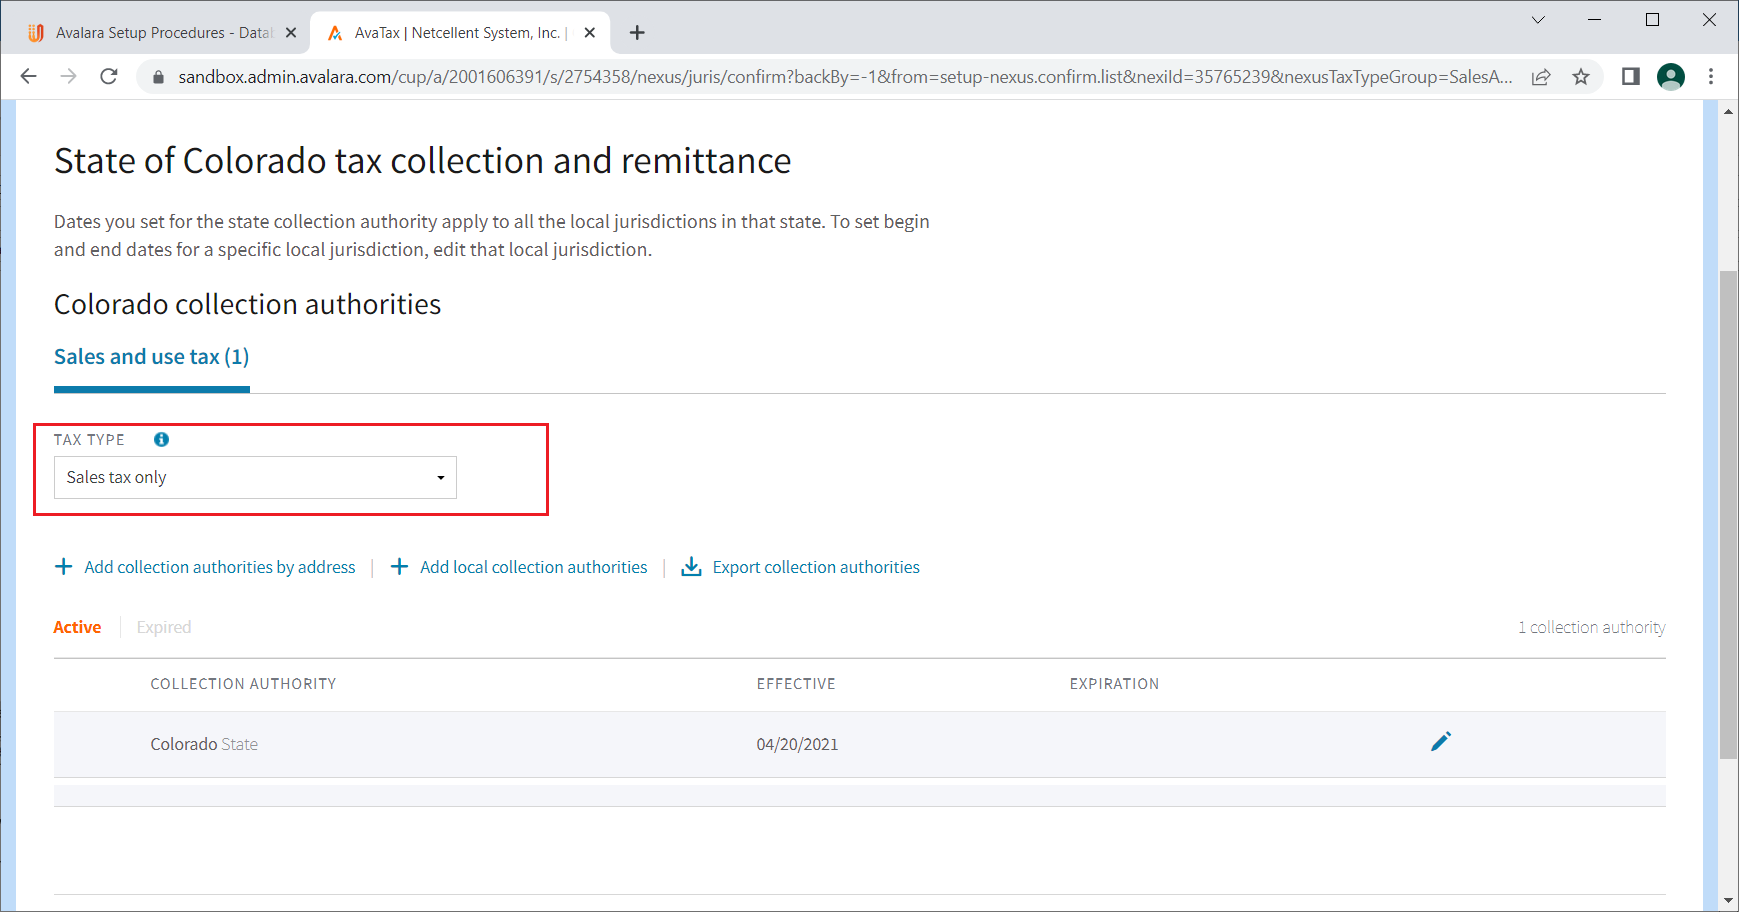The width and height of the screenshot is (1739, 912).
Task: Click the EFFECTIVE column header
Action: [796, 684]
